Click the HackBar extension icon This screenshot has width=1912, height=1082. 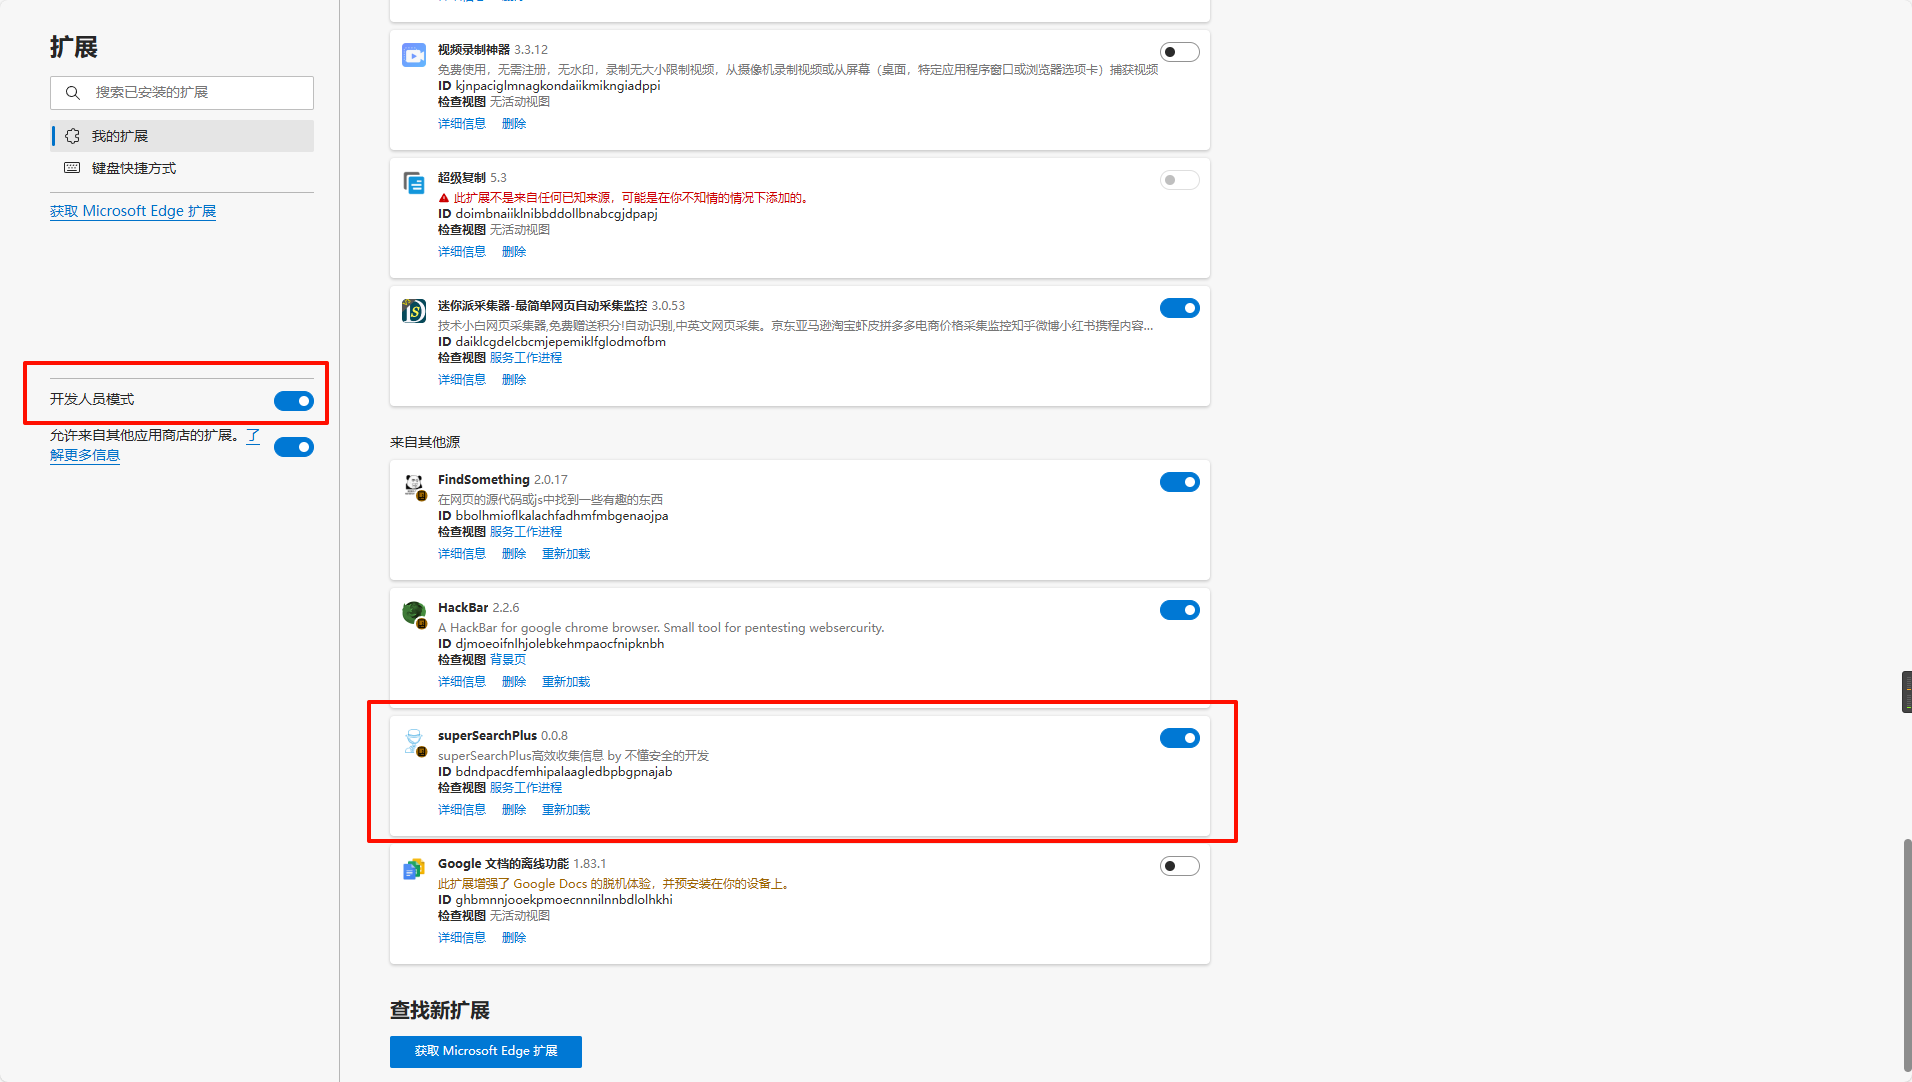point(413,613)
